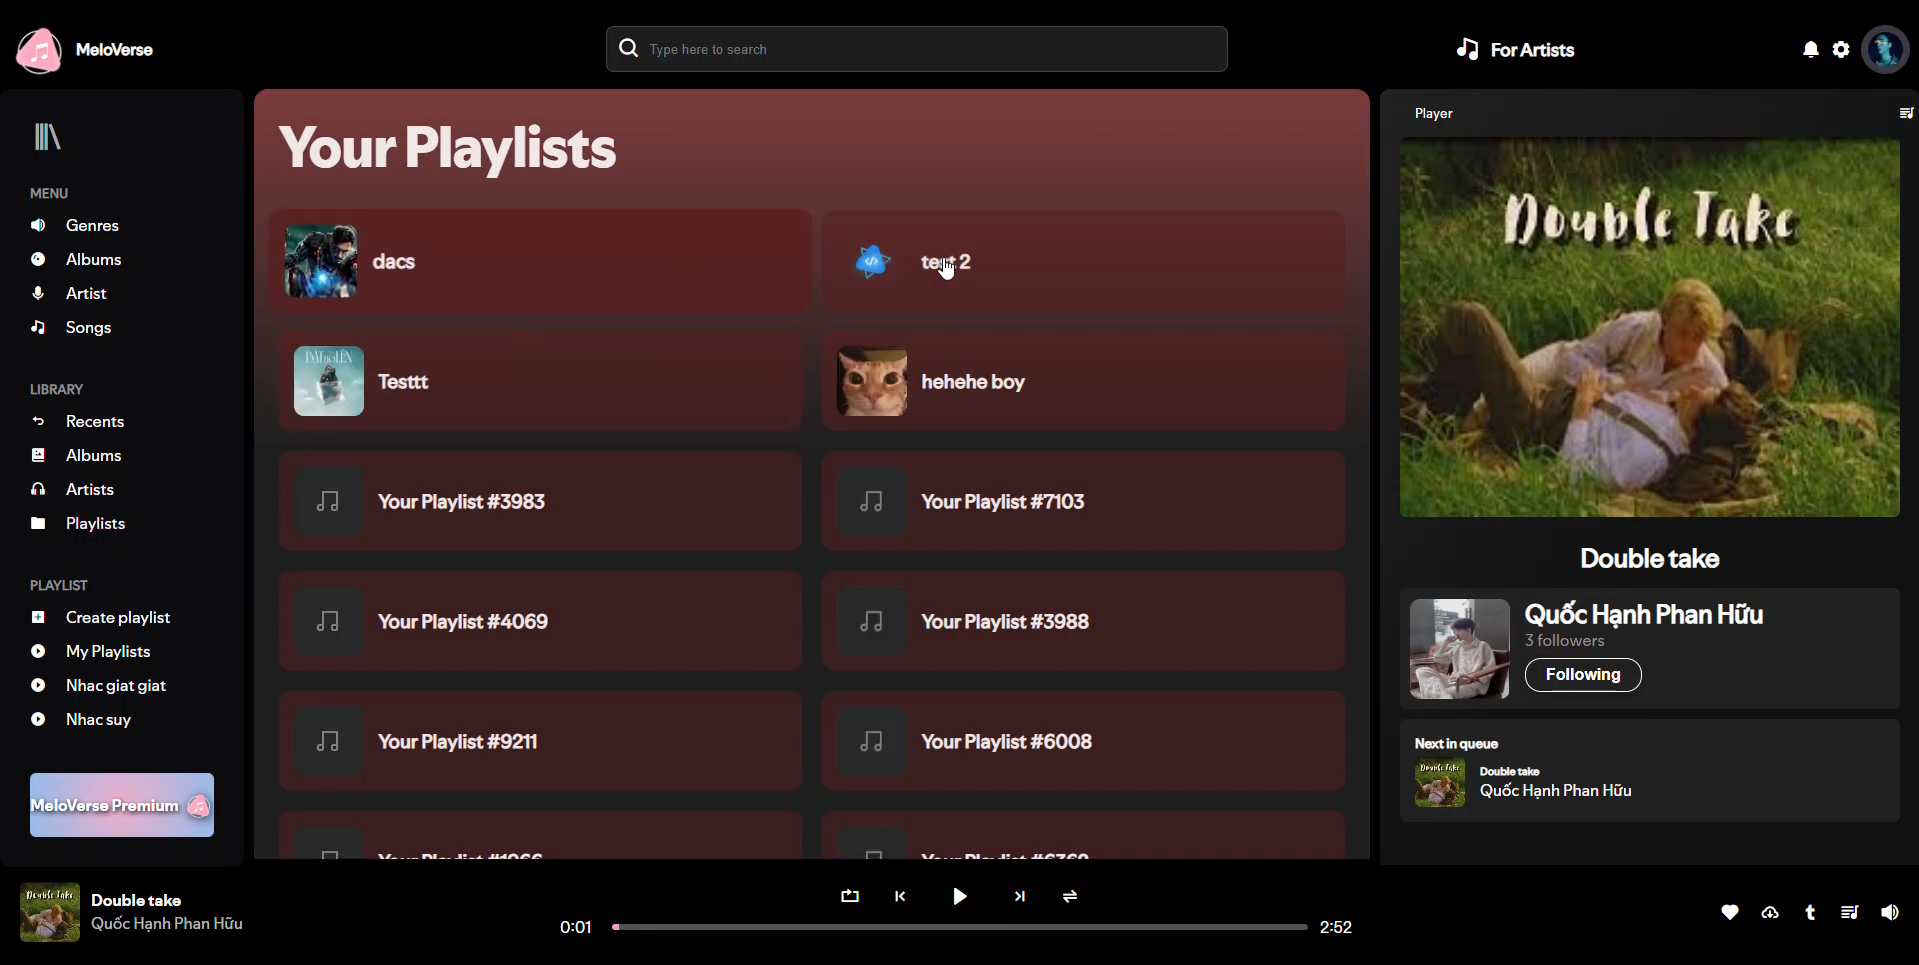Click the search input field
Screen dimensions: 1919x965
[x=916, y=48]
